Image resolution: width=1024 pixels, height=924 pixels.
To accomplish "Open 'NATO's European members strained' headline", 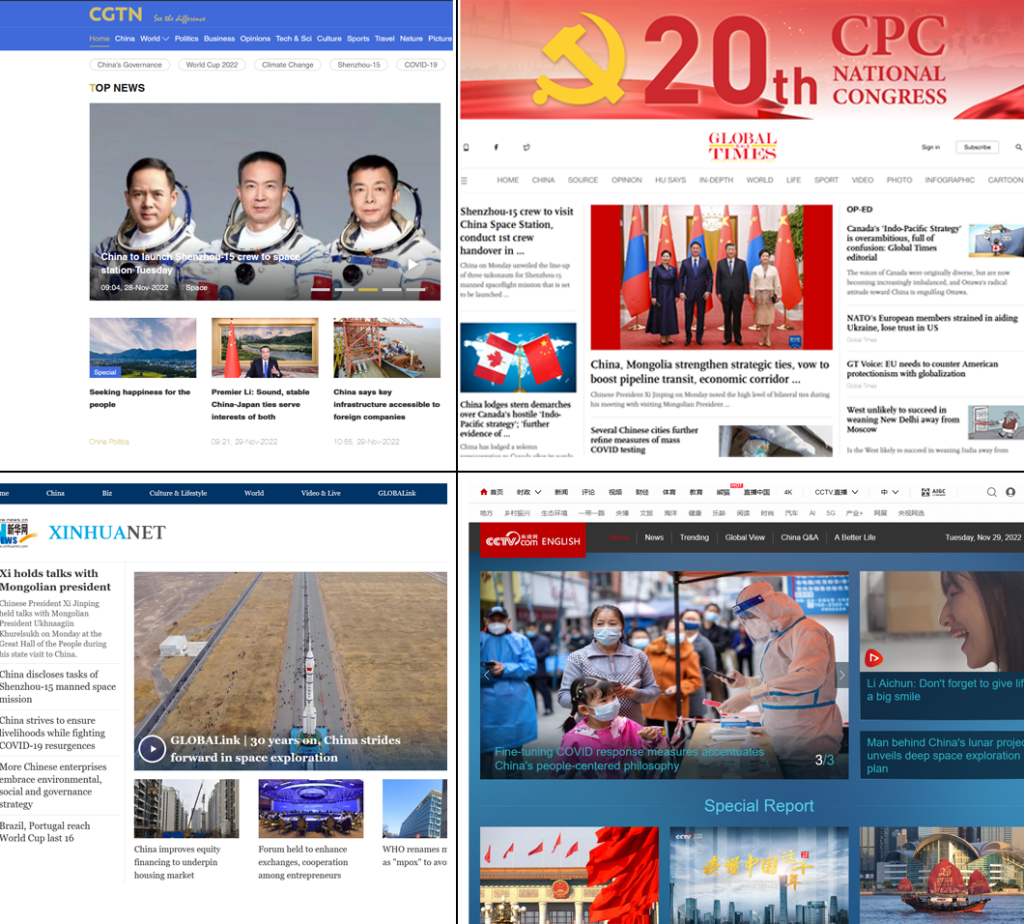I will click(932, 323).
